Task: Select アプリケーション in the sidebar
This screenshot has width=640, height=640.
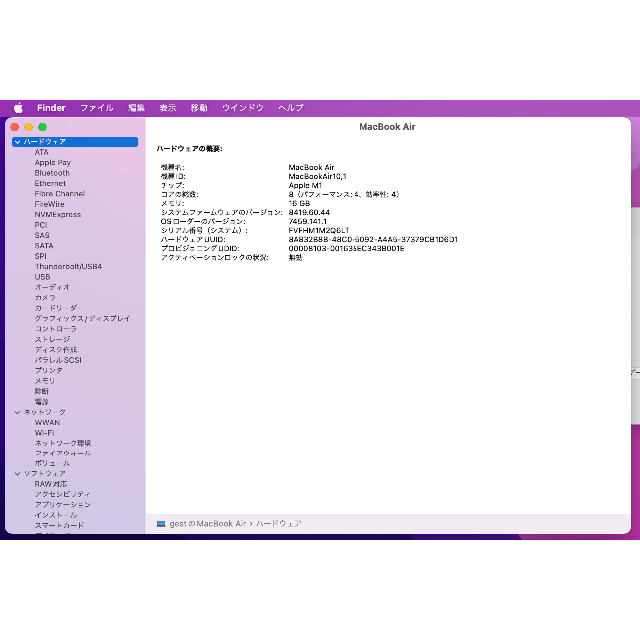Action: click(x=63, y=505)
